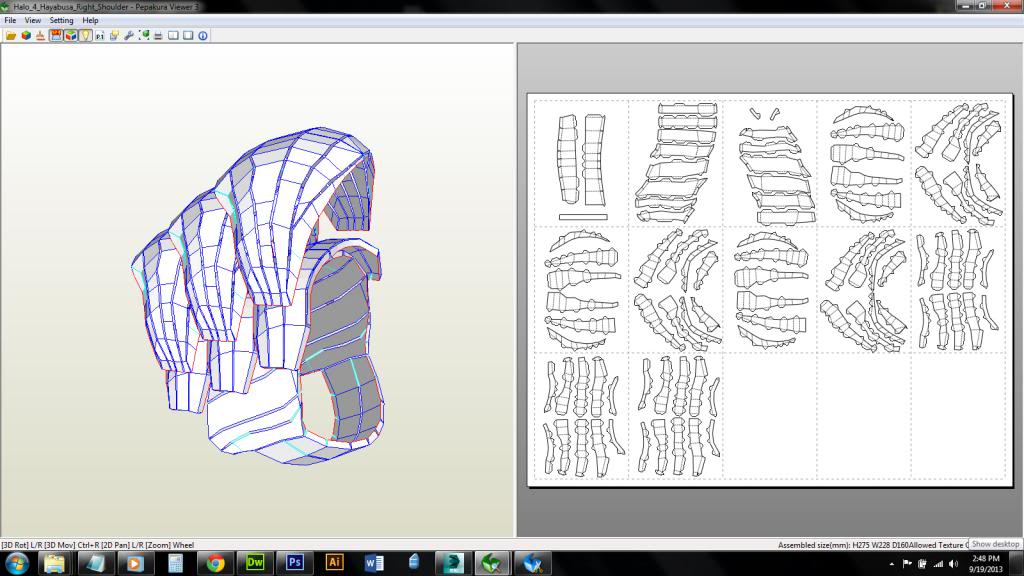Click the Pepakura Designer taskbar icon with pencil
The width and height of the screenshot is (1024, 576).
pos(533,563)
